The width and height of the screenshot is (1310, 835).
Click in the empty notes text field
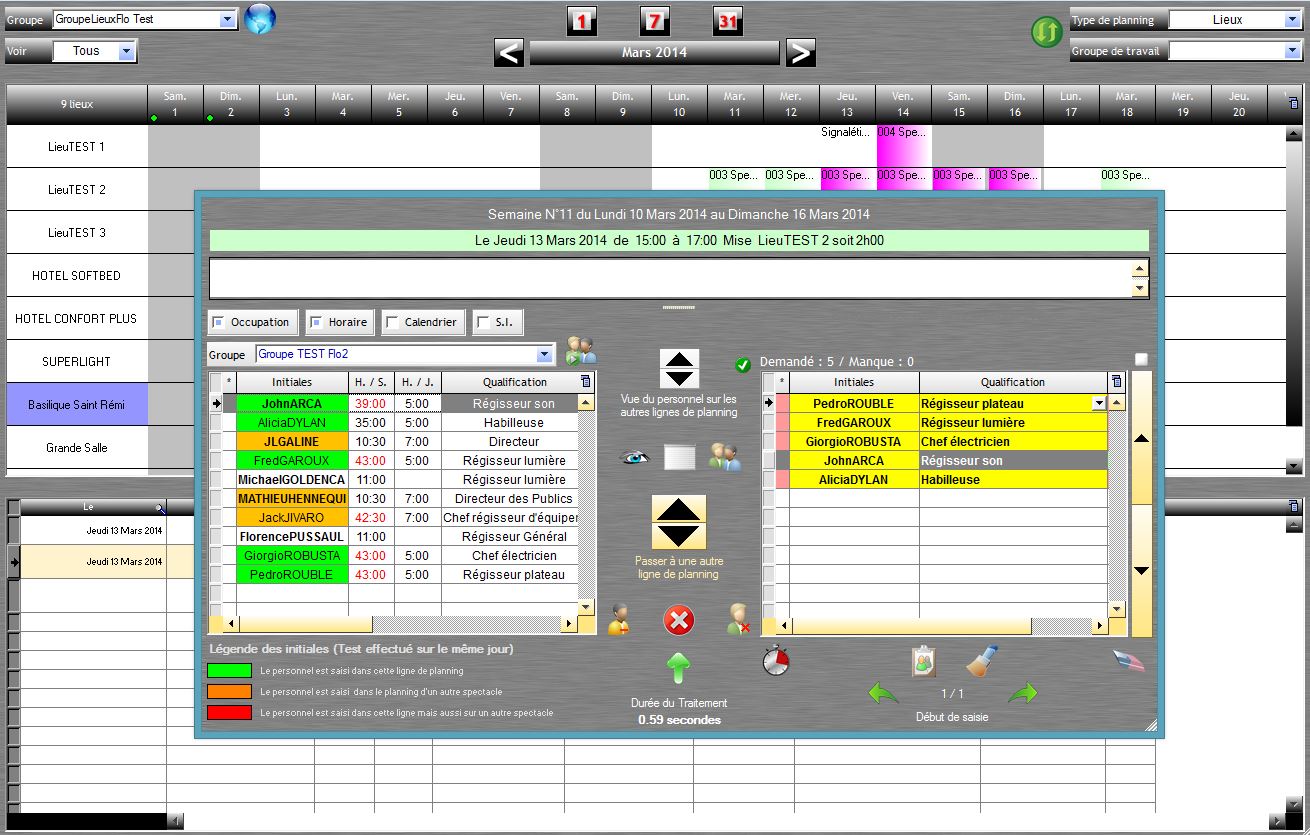(668, 278)
